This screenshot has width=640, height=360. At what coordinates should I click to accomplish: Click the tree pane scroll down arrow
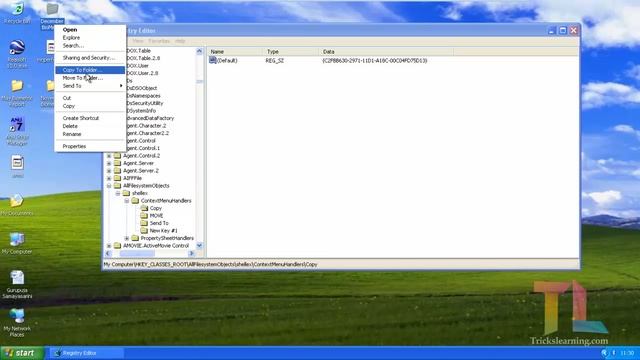pos(199,246)
